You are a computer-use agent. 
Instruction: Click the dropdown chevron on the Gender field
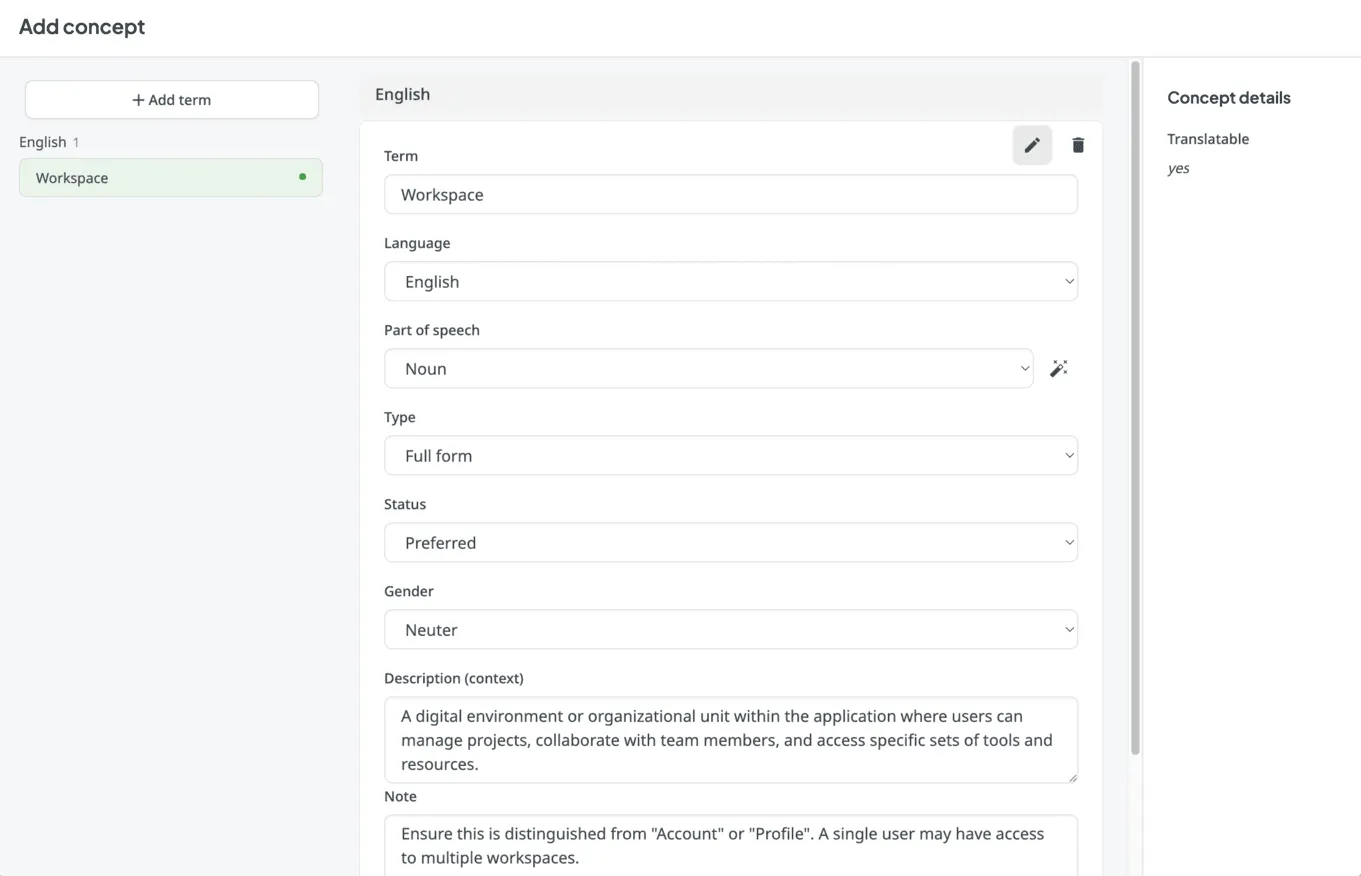coord(1069,630)
